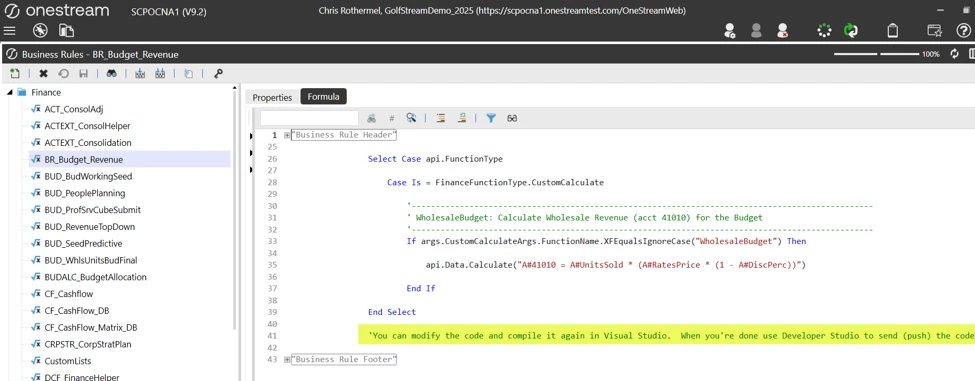Create a new business rule
Viewport: 975px width, 381px height.
click(15, 73)
